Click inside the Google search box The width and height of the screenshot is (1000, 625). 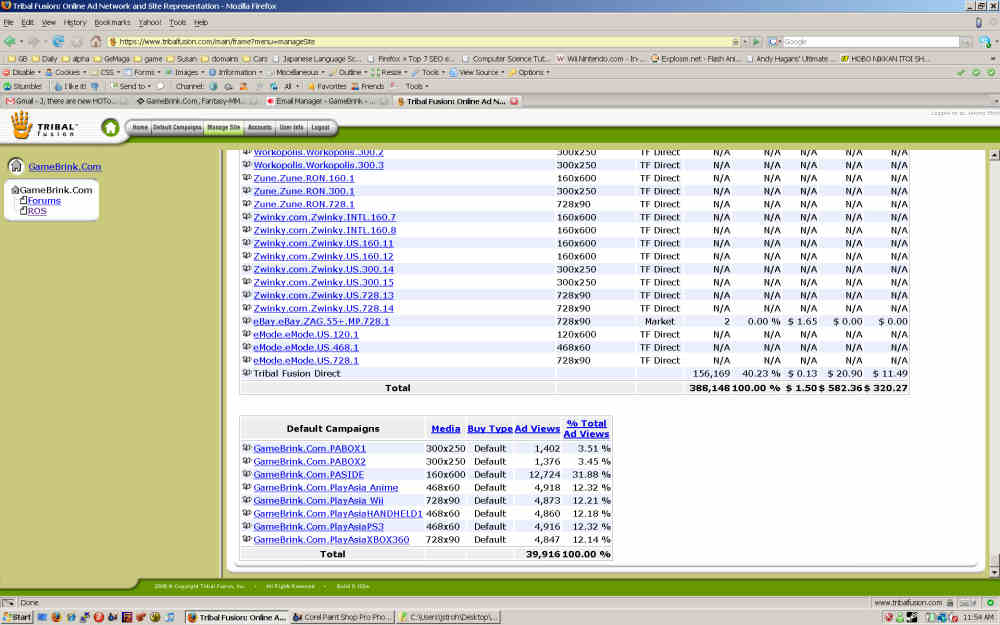click(x=870, y=42)
